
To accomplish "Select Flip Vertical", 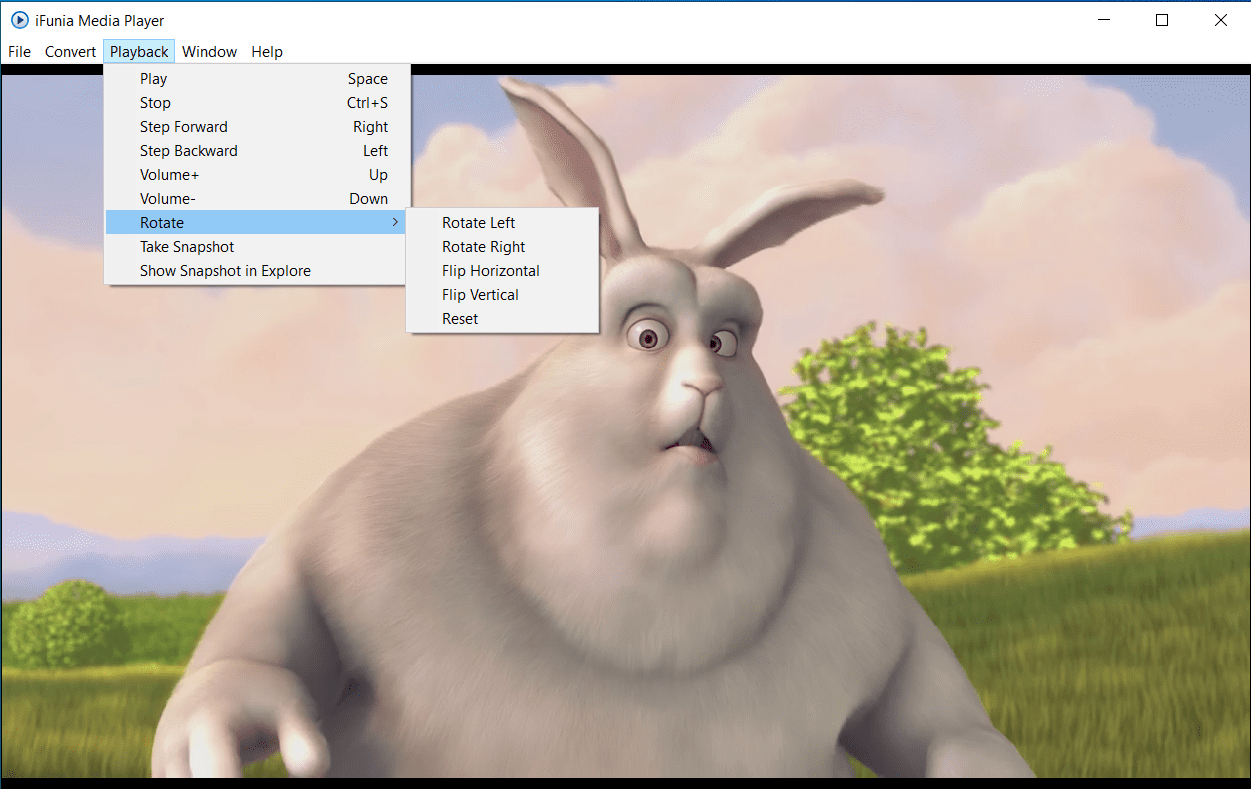I will [502, 295].
